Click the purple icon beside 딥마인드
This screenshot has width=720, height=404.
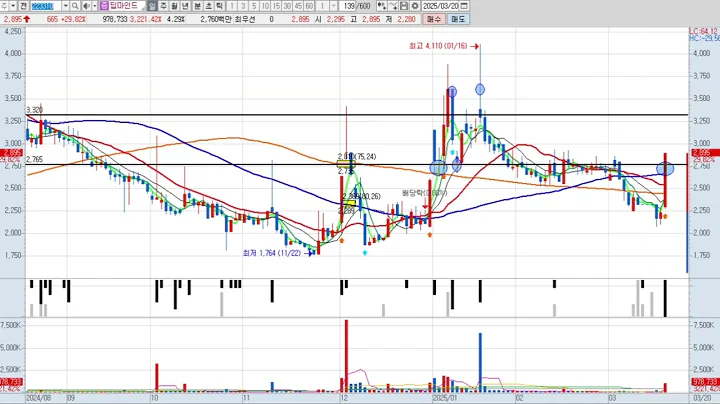point(104,6)
